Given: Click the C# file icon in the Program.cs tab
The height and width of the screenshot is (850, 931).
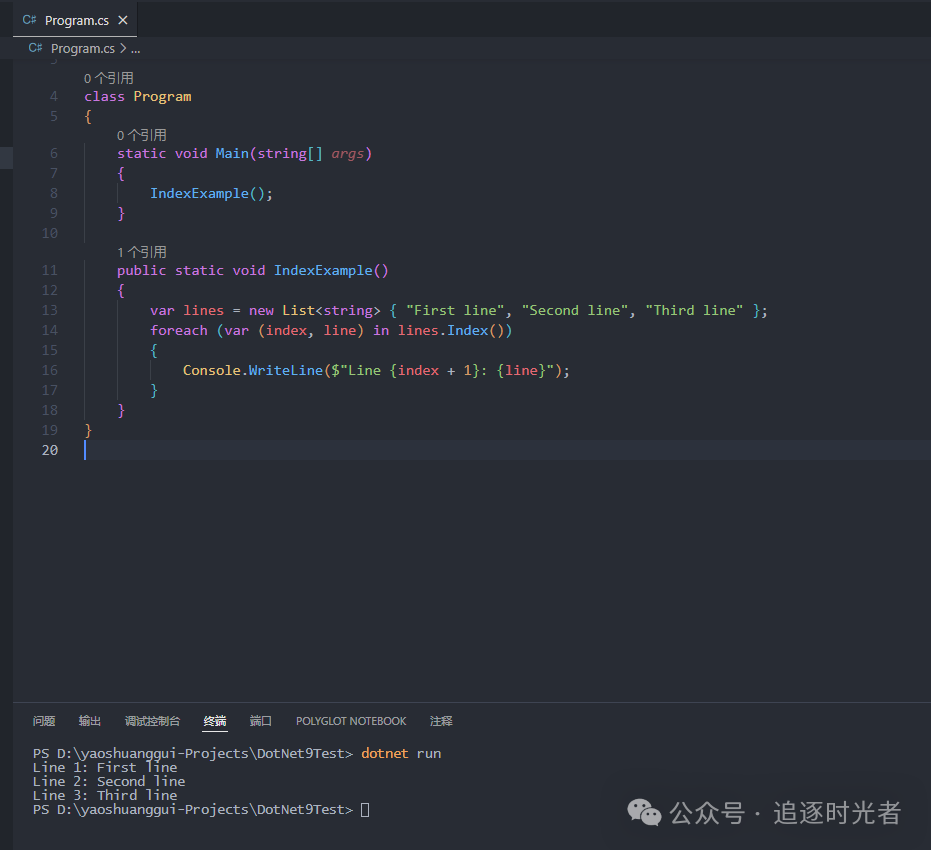Looking at the screenshot, I should click(29, 20).
